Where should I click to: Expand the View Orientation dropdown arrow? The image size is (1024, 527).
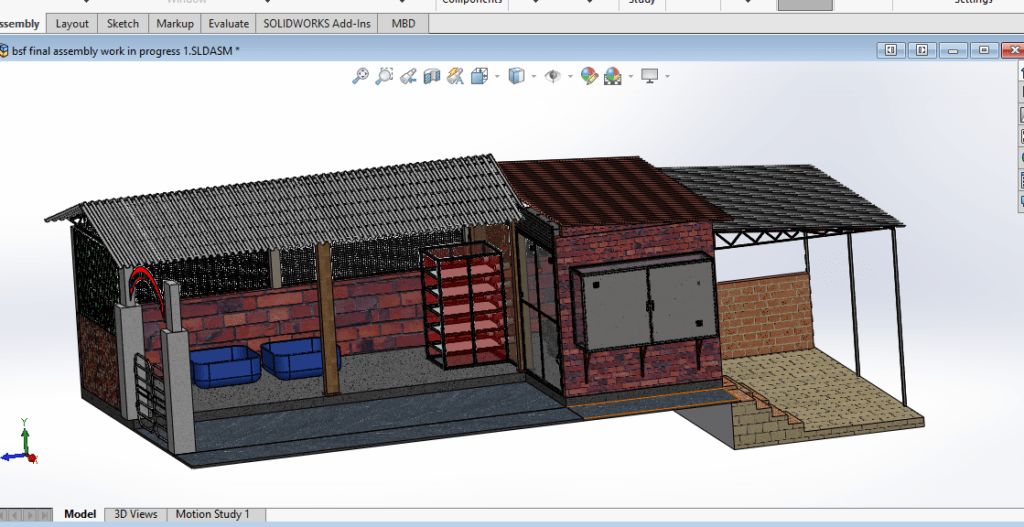pos(497,77)
